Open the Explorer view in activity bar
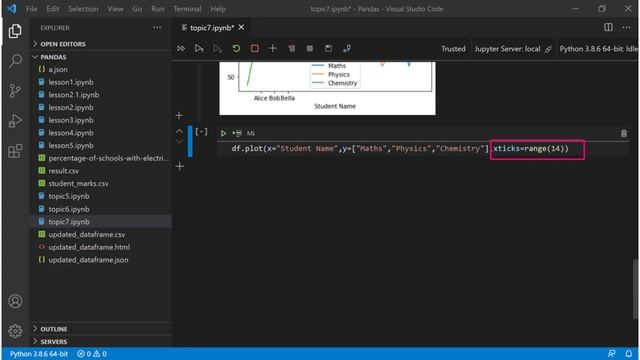Image resolution: width=640 pixels, height=360 pixels. pos(15,31)
